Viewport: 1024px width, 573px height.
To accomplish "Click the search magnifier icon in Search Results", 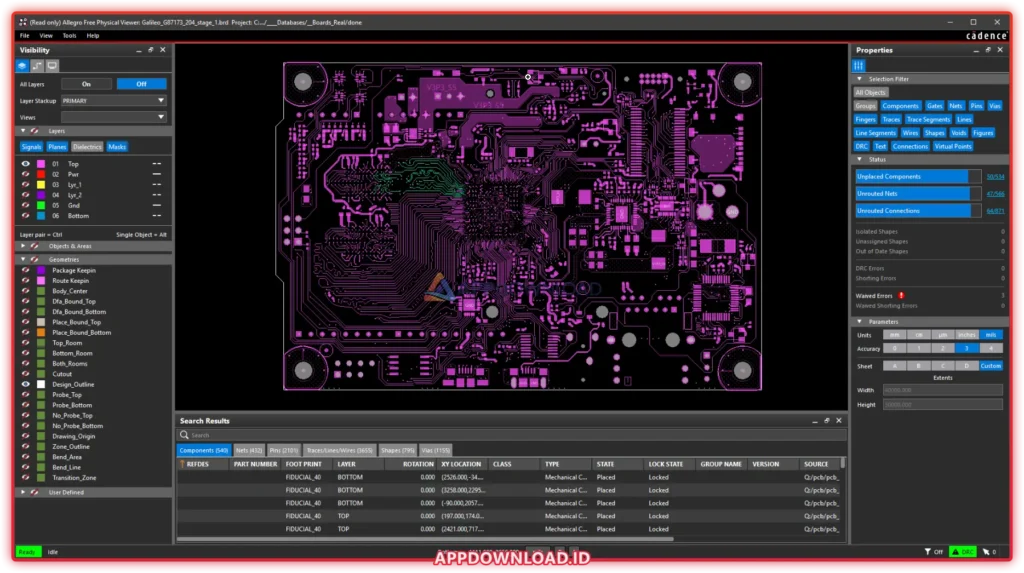I will [185, 435].
